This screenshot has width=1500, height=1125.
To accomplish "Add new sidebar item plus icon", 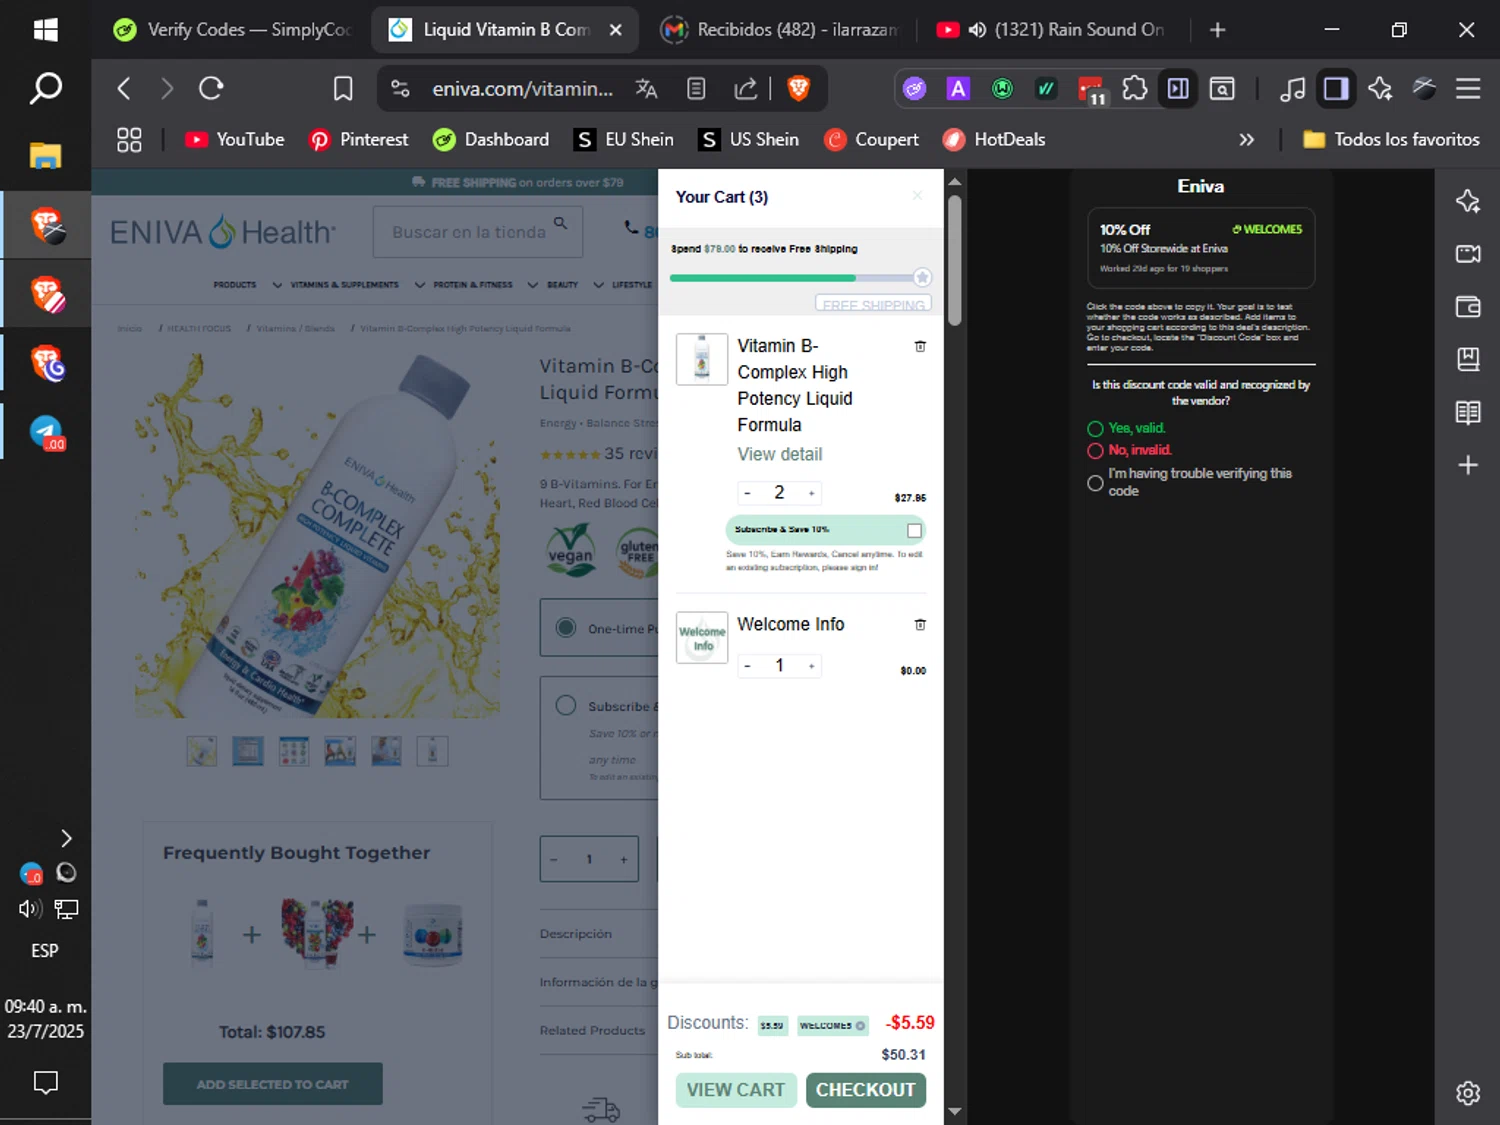I will (x=1468, y=465).
